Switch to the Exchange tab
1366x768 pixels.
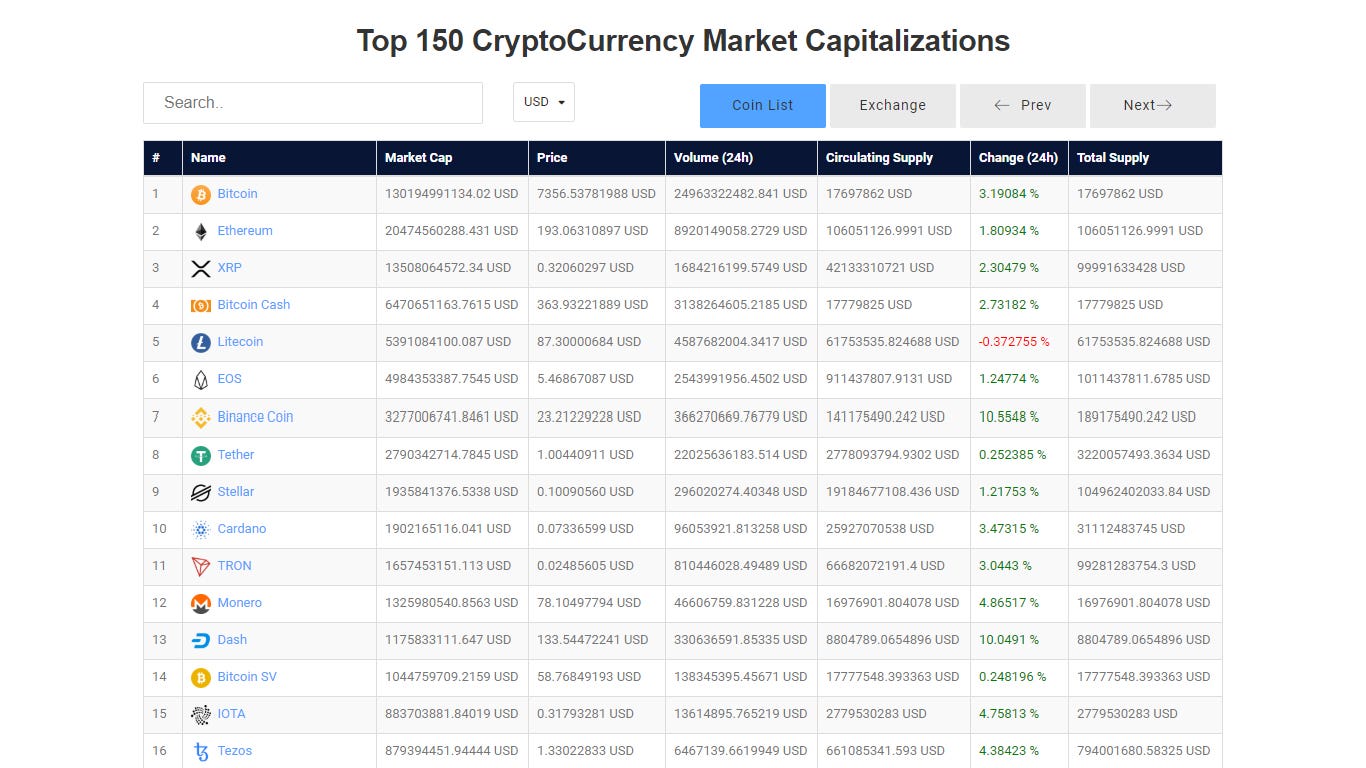(893, 105)
